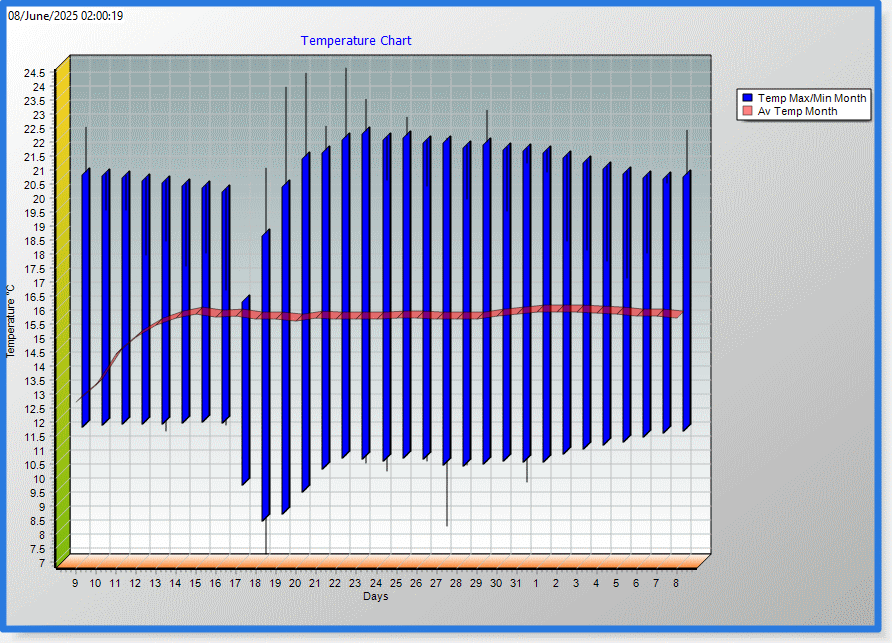This screenshot has width=892, height=643.
Task: Click the blue bar for day 18
Action: pyautogui.click(x=266, y=376)
